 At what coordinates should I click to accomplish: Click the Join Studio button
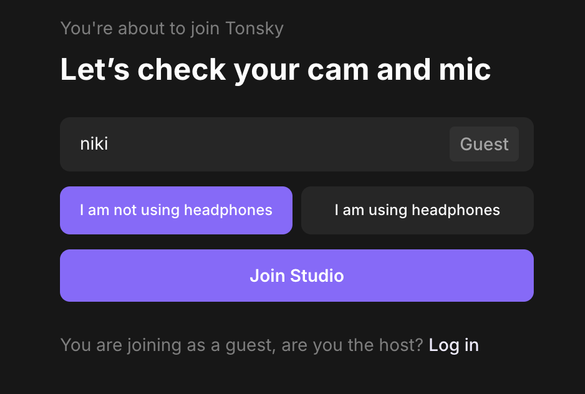[x=297, y=276]
